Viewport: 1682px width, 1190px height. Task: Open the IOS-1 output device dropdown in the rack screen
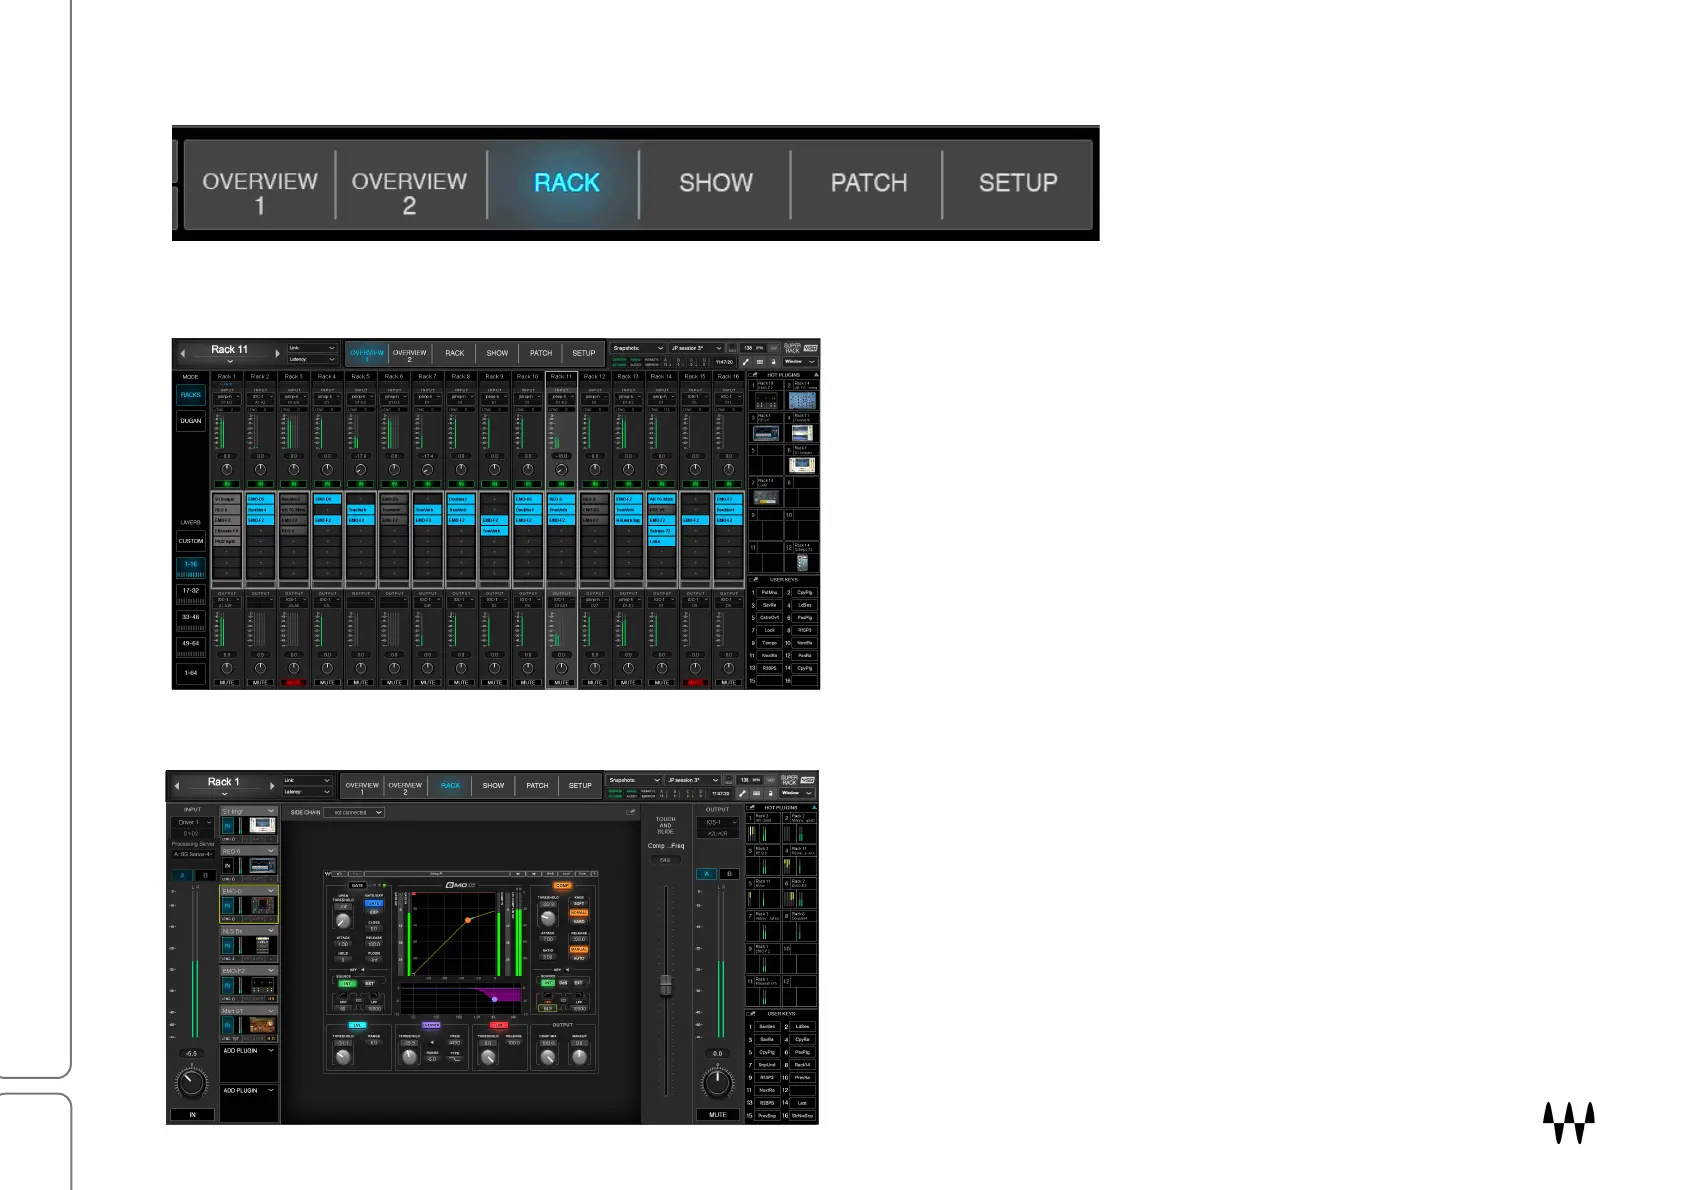pos(717,822)
